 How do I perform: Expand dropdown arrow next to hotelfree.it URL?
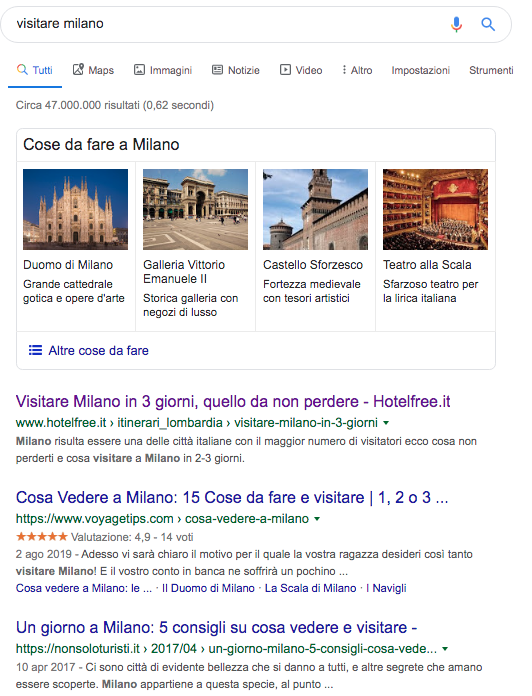pos(386,423)
